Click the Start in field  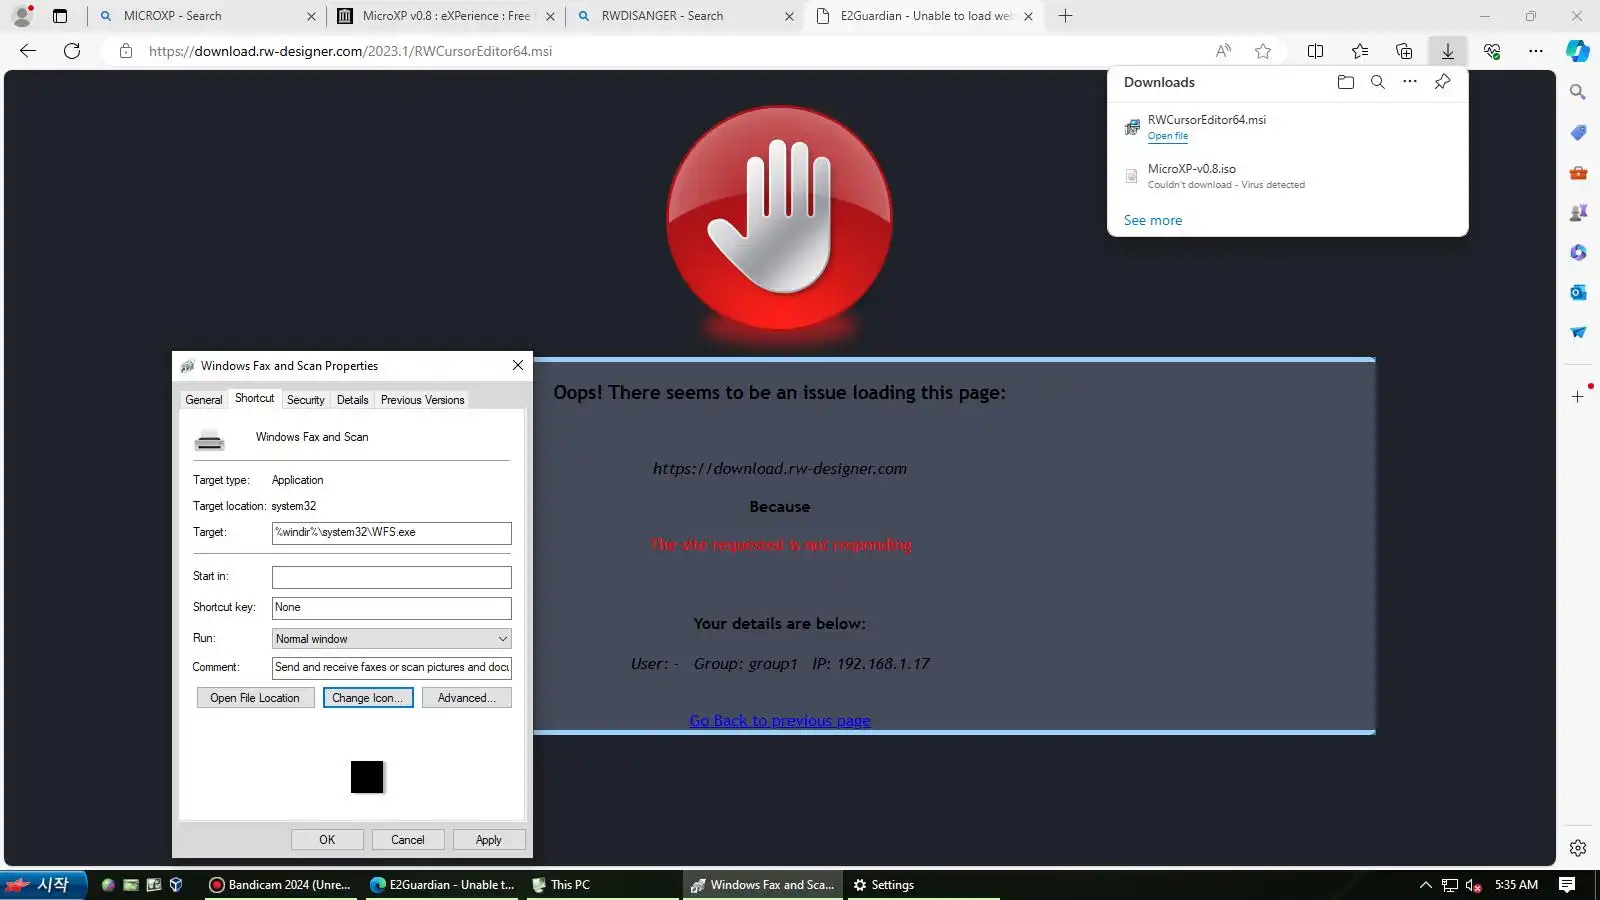point(392,577)
